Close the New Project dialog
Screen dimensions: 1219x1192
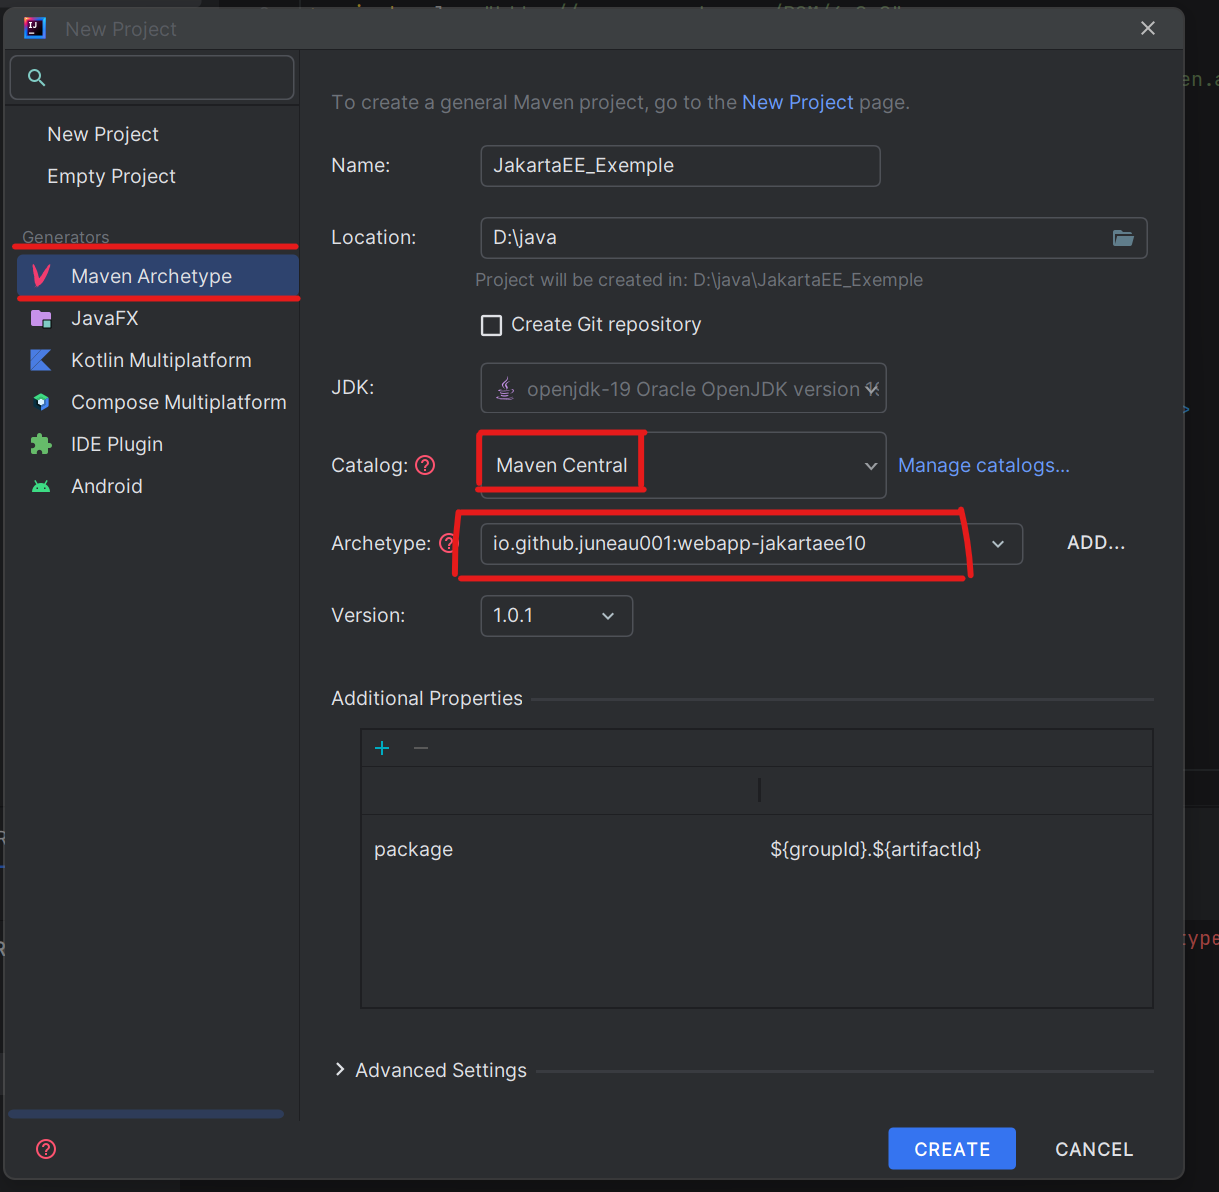(x=1148, y=28)
